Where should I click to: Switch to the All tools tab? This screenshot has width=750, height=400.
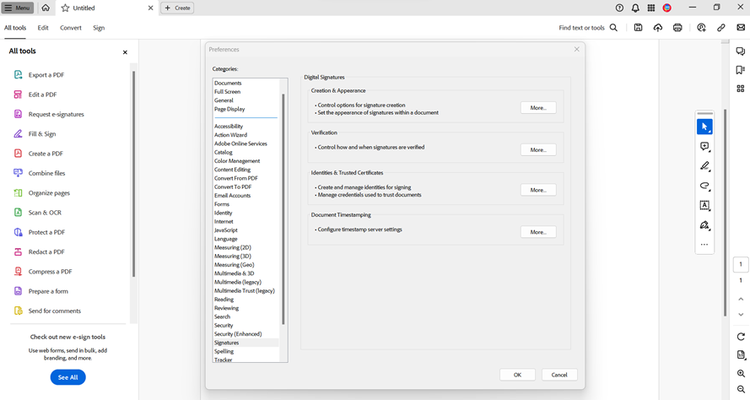point(15,28)
